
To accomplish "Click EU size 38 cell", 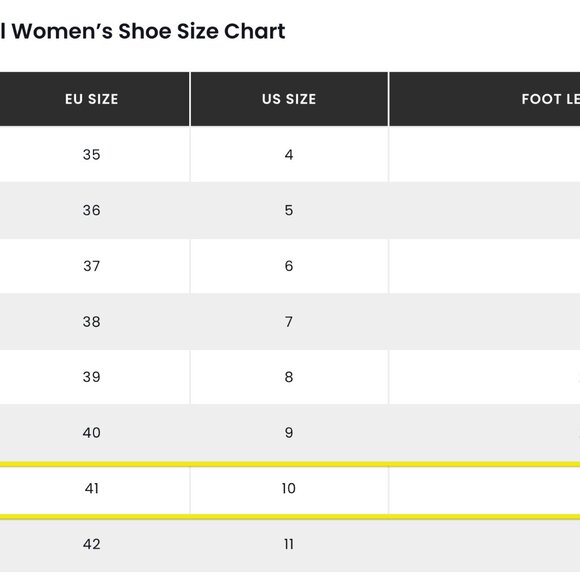I will [x=94, y=321].
